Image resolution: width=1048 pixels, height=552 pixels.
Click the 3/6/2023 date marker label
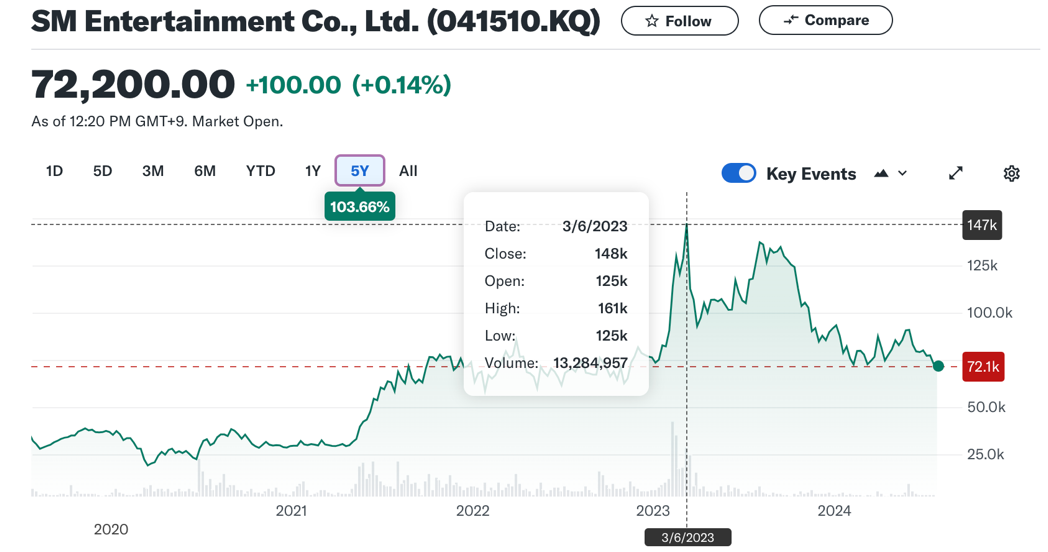click(x=688, y=537)
